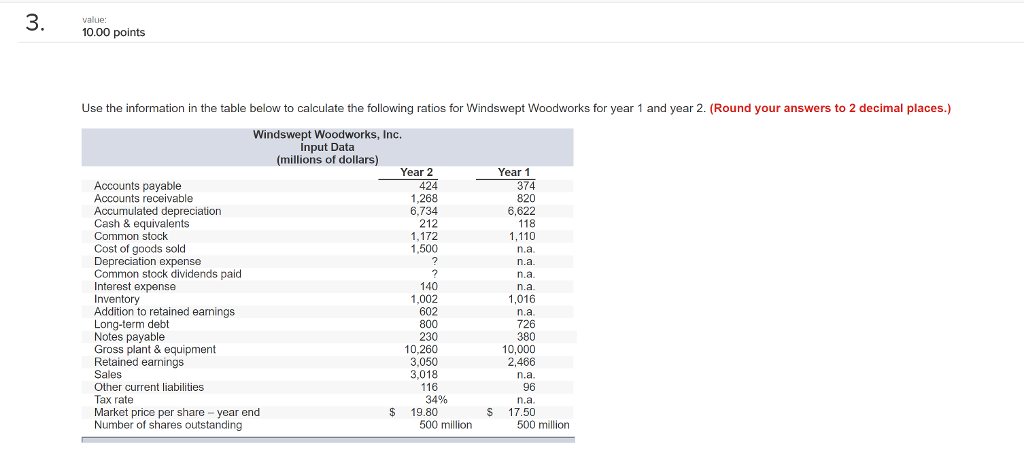Select 'Addition to retained earnings' row label
Viewport: 1024px width, 465px height.
[x=165, y=312]
